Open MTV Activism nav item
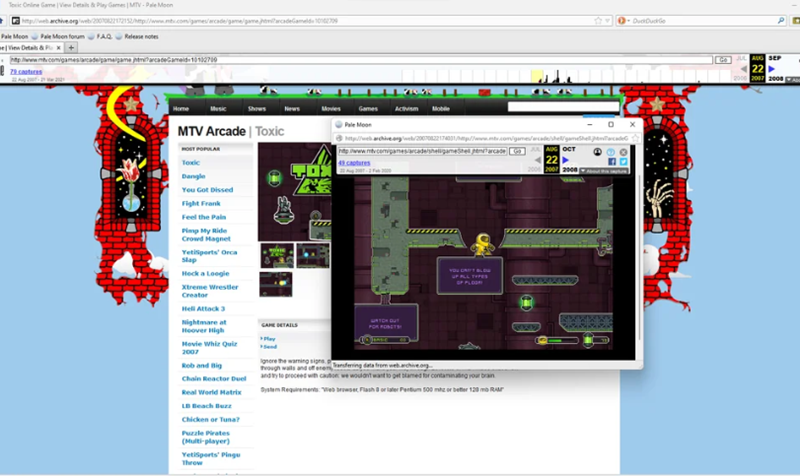Image resolution: width=800 pixels, height=476 pixels. pos(407,109)
